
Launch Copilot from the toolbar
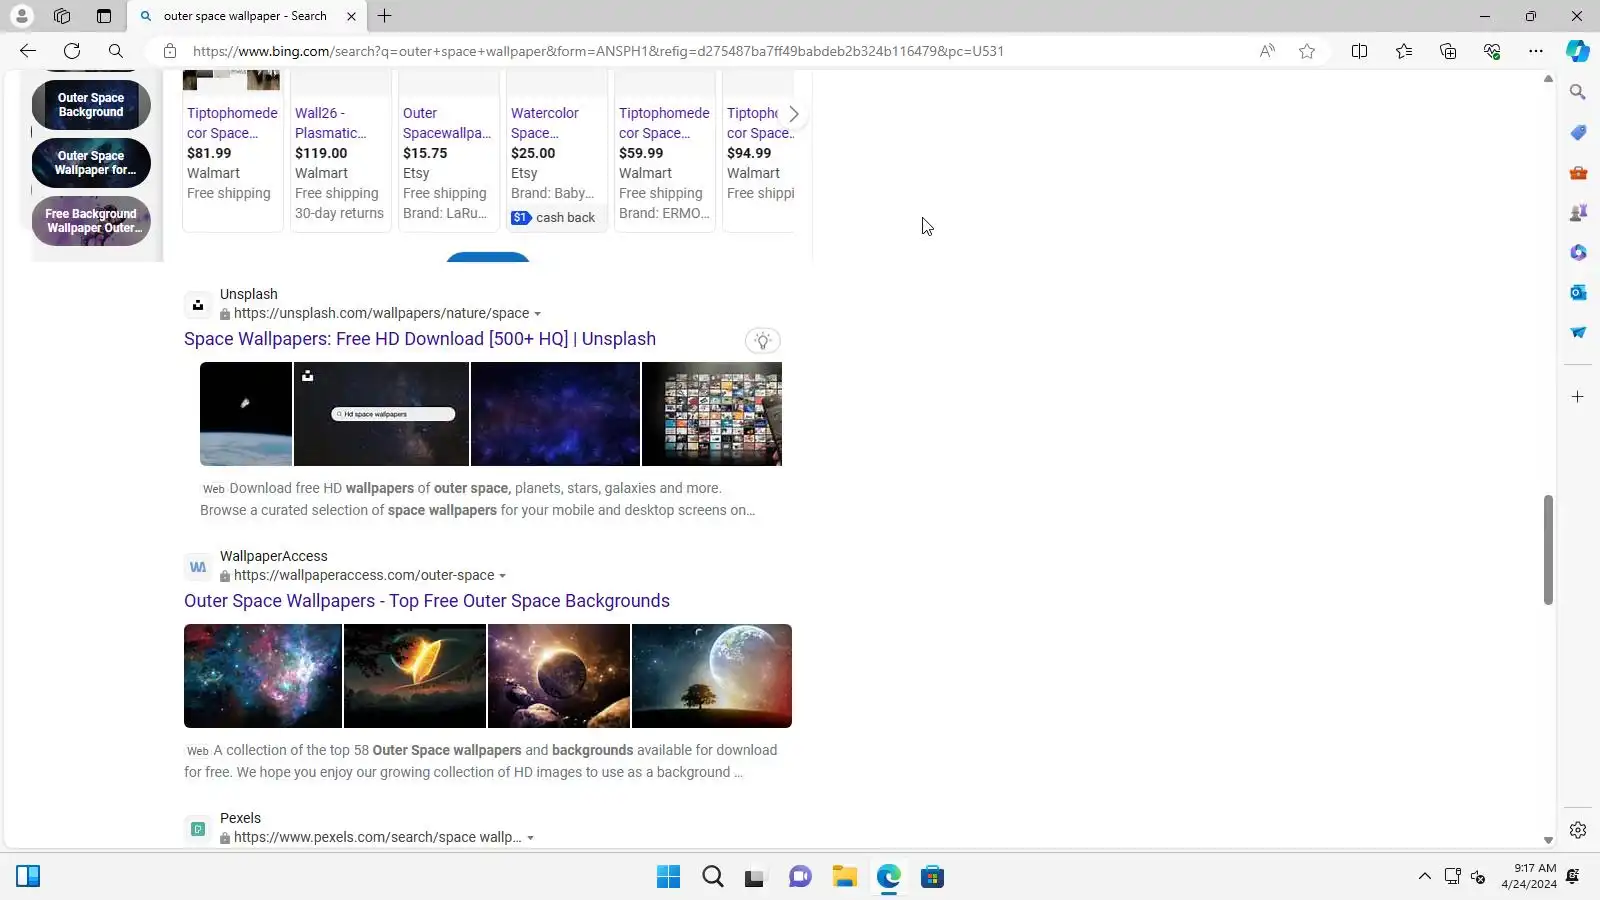[1578, 51]
